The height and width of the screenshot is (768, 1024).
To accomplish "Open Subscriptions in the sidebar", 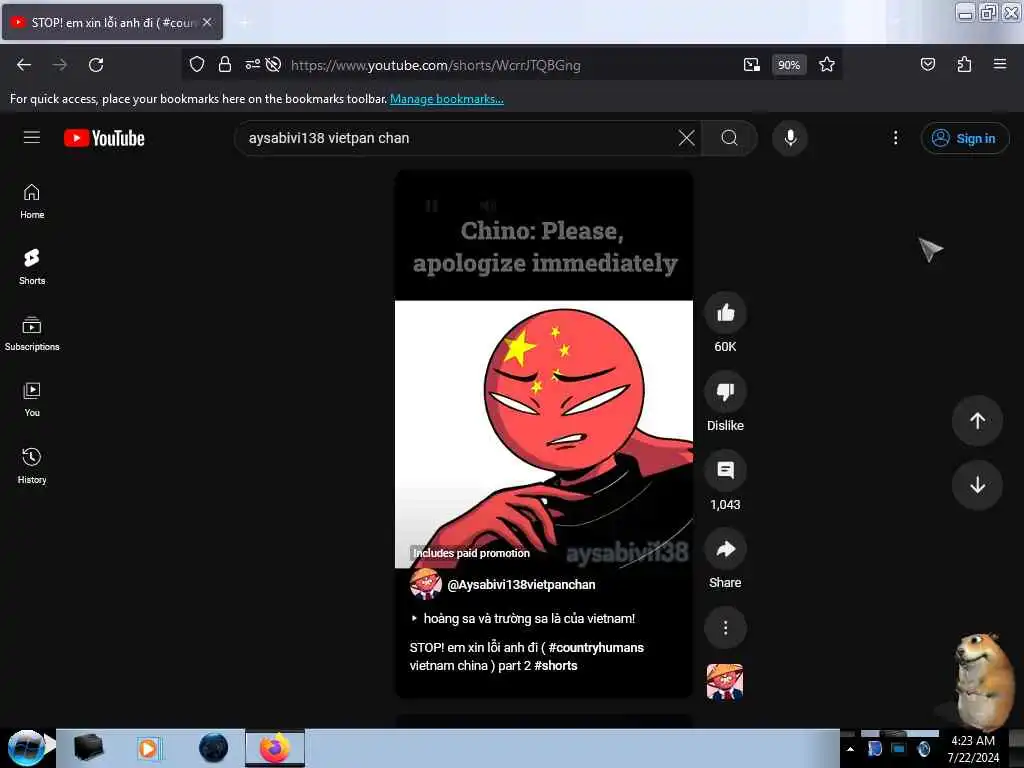I will pos(31,333).
